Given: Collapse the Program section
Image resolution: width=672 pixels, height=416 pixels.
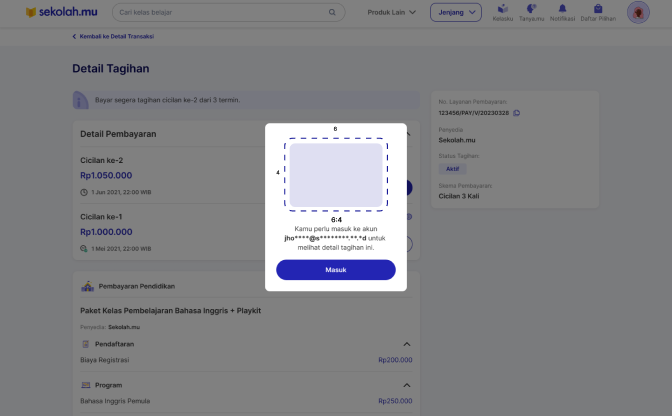Looking at the screenshot, I should (x=407, y=384).
